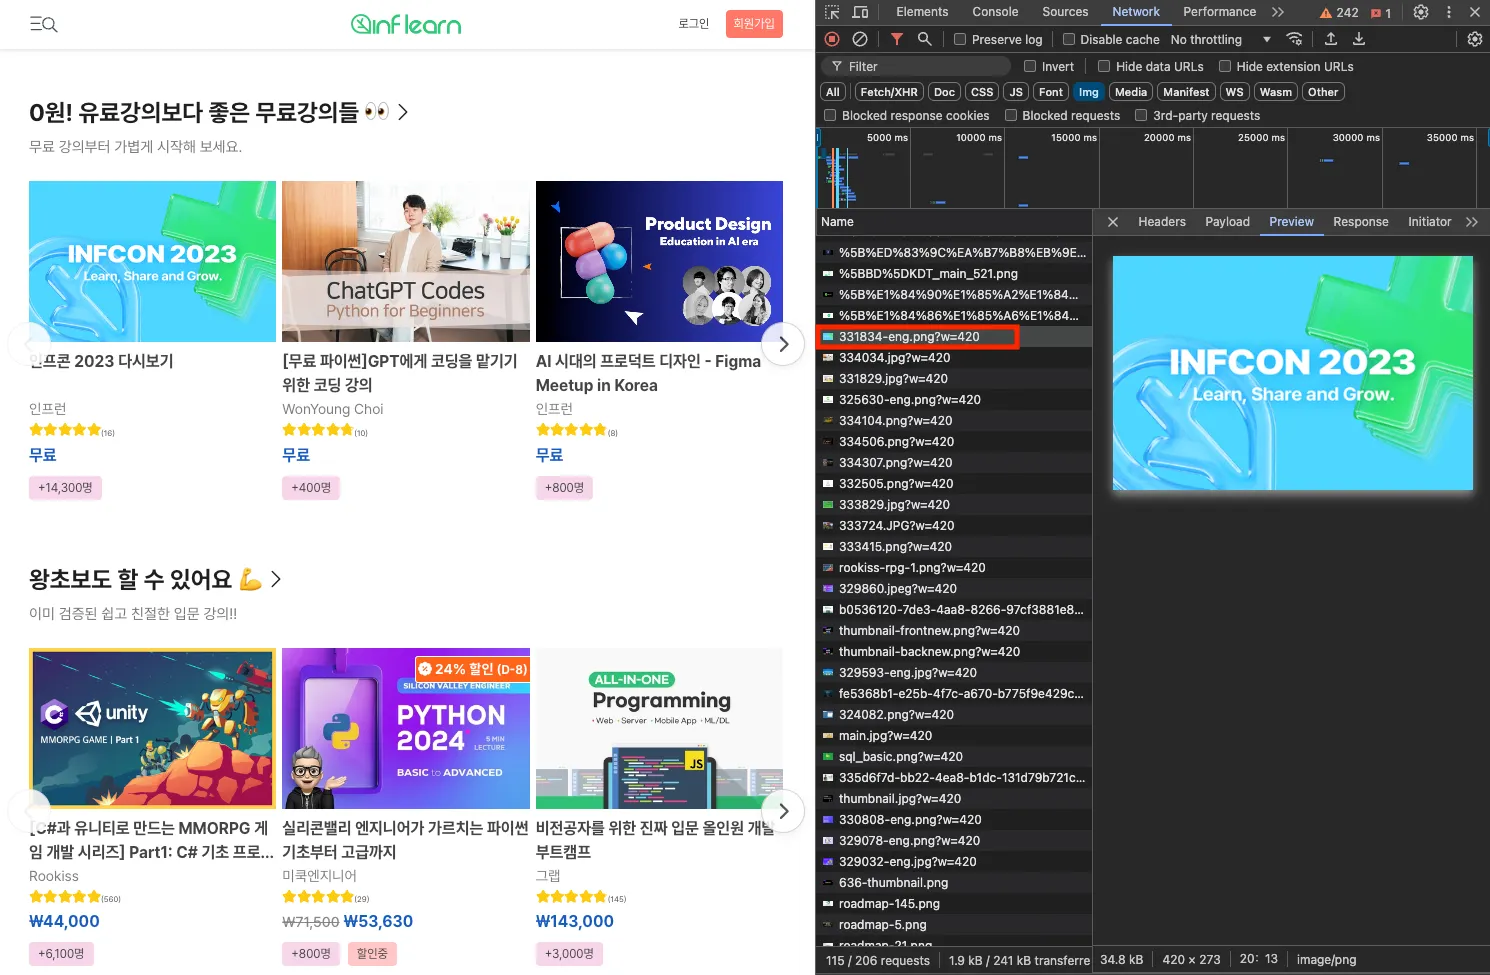Open the Product Design course thumbnail
This screenshot has height=975, width=1490.
tap(659, 261)
